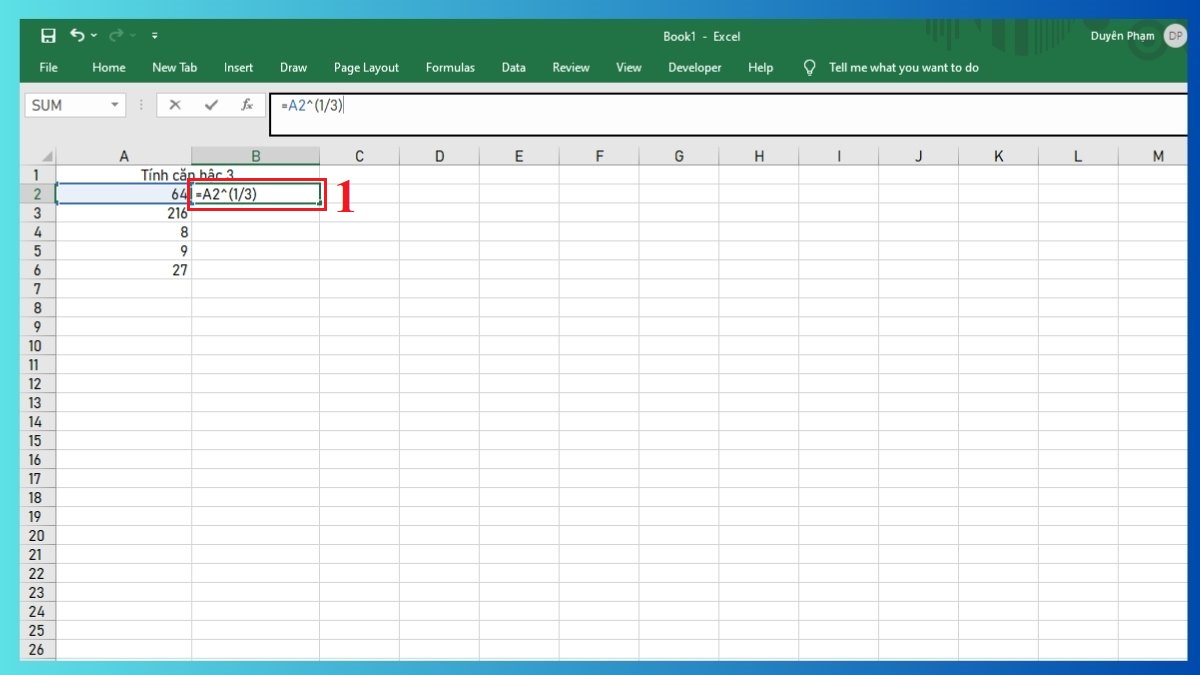Click the Insert Function fx icon

click(247, 104)
